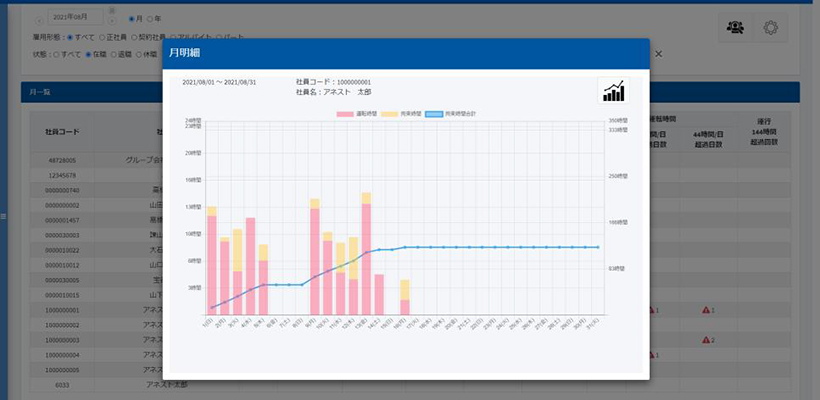Click warning icon in row 1000000003
This screenshot has height=400, width=820.
point(708,341)
